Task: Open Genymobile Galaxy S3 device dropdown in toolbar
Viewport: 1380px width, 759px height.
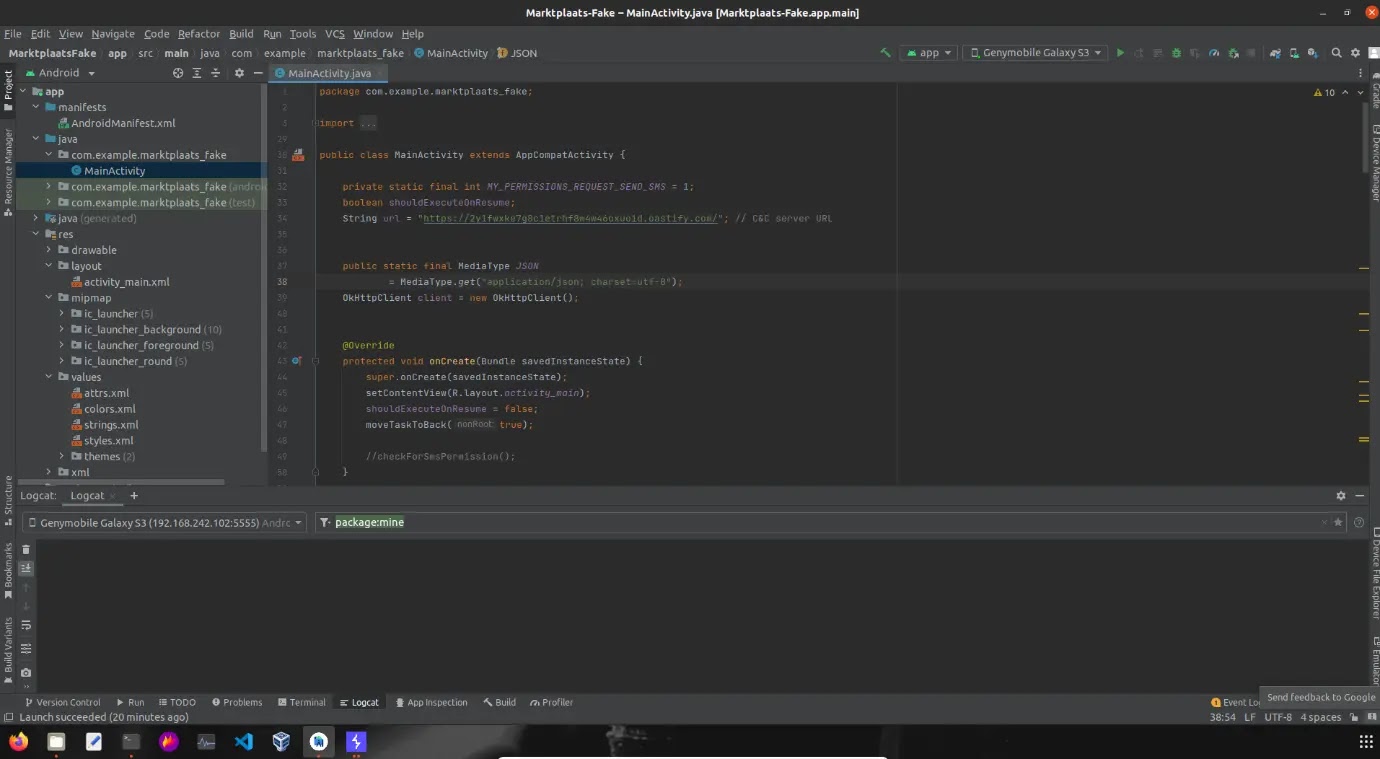Action: (x=1035, y=53)
